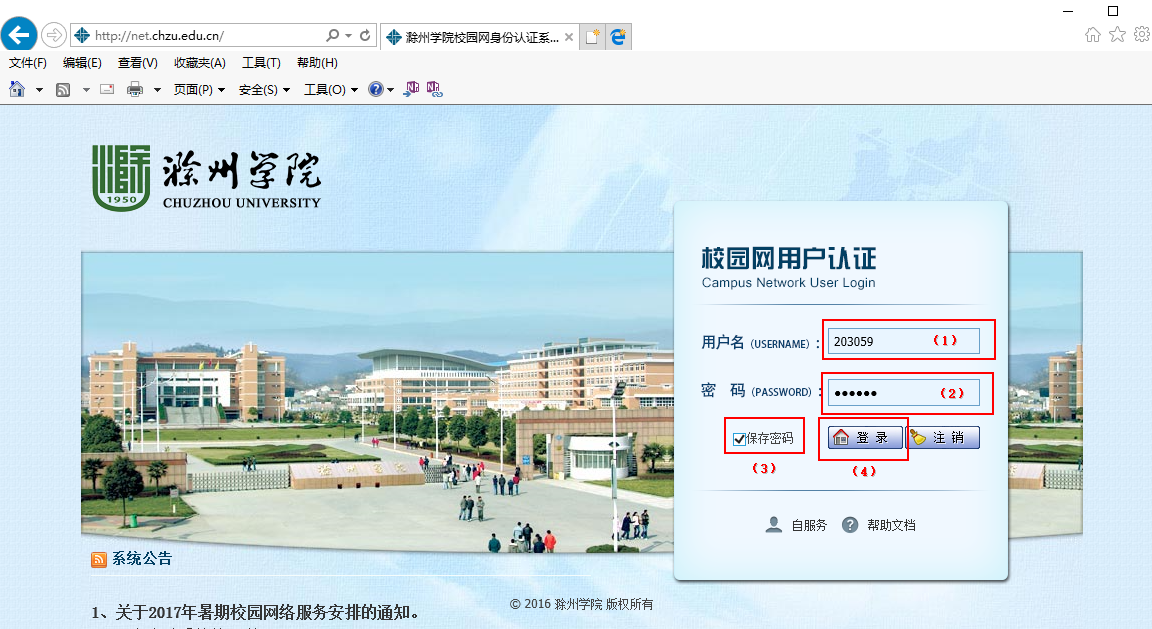The image size is (1152, 629).
Task: Click the blue Help question mark icon
Action: (376, 90)
